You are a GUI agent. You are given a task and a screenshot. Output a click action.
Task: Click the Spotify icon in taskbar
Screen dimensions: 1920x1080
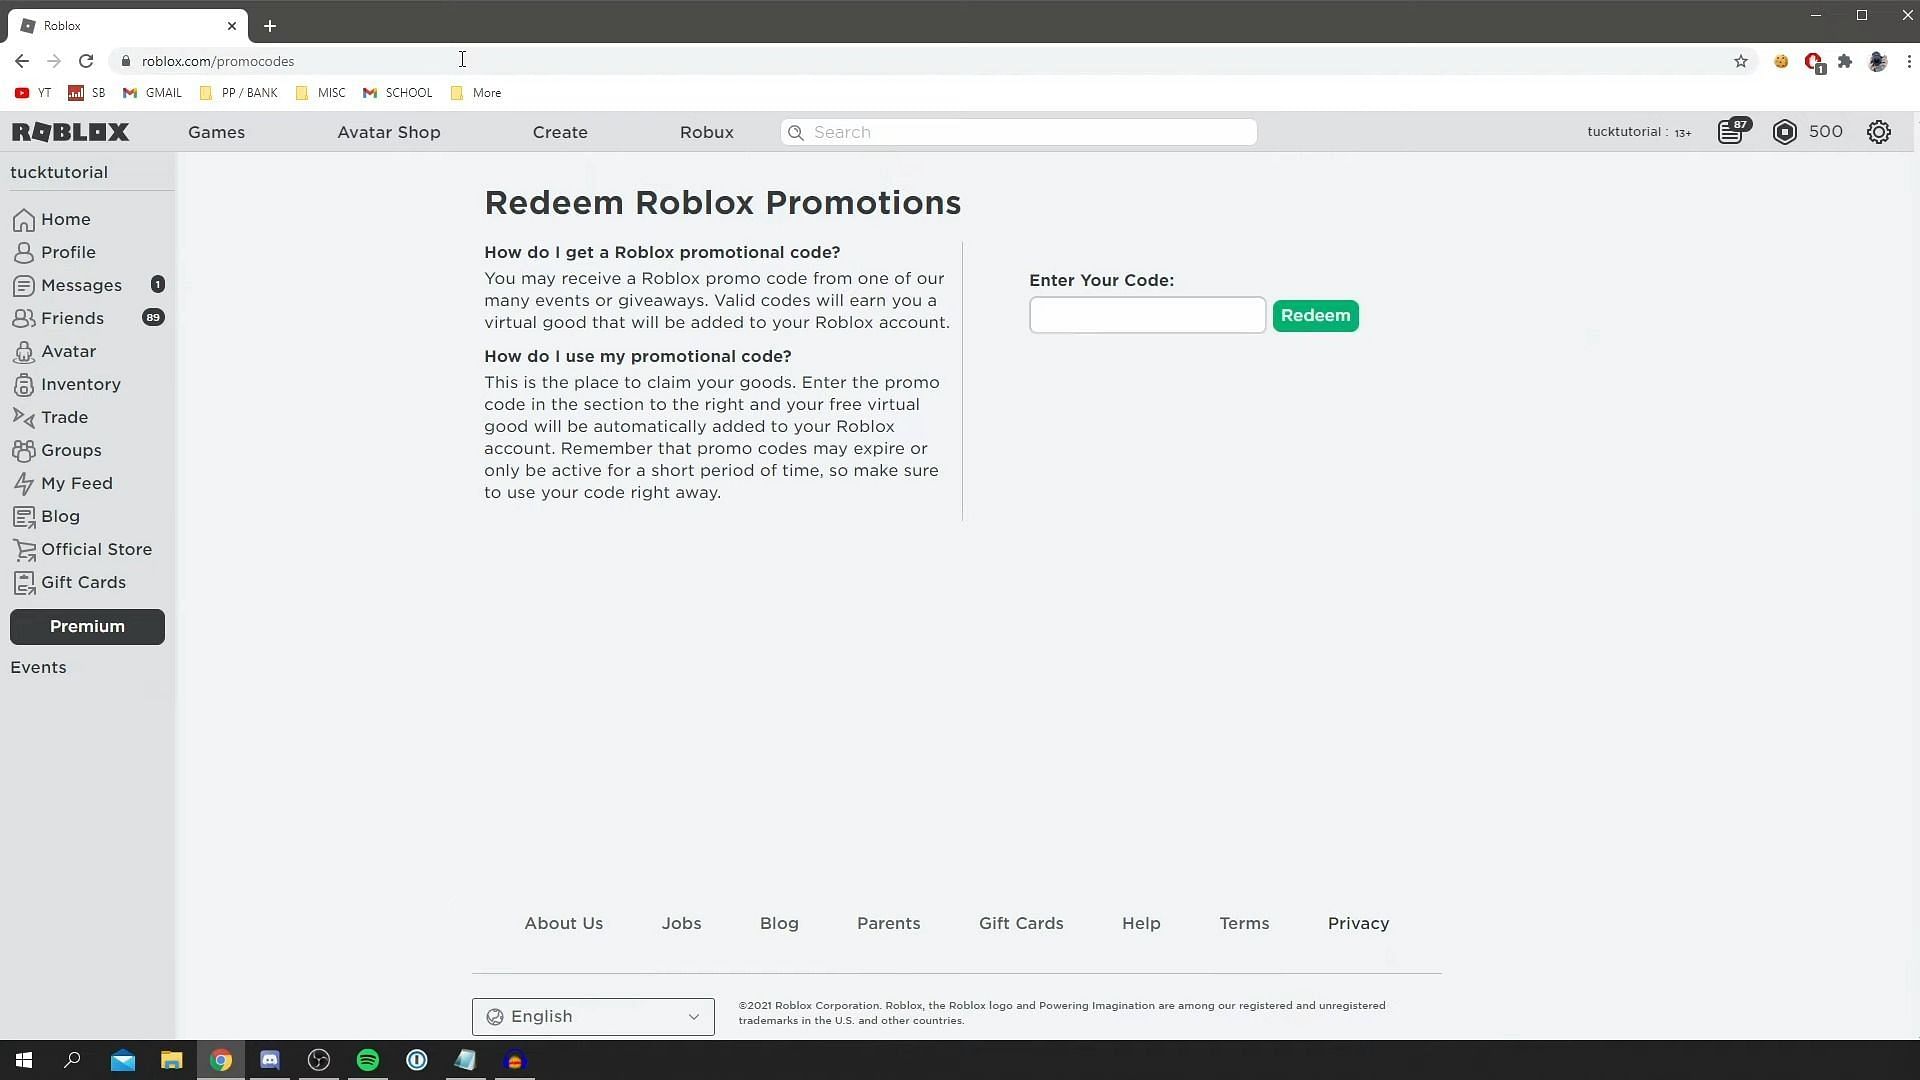368,1059
